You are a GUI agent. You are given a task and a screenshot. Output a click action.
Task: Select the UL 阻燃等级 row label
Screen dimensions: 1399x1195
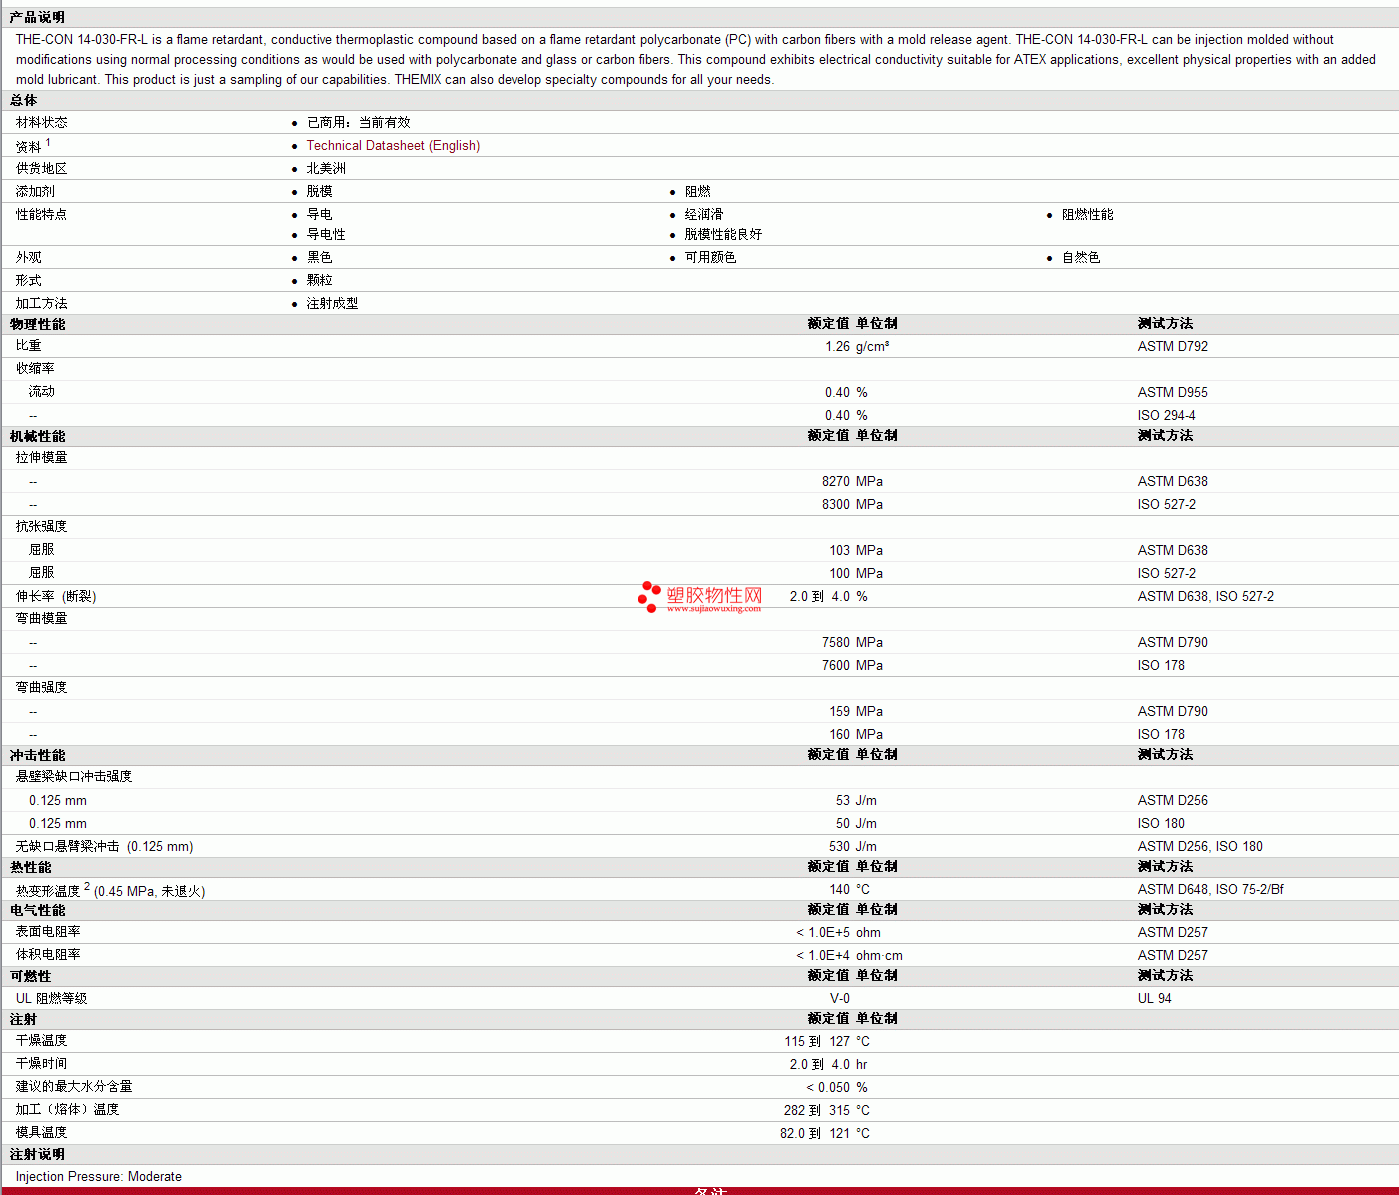52,998
